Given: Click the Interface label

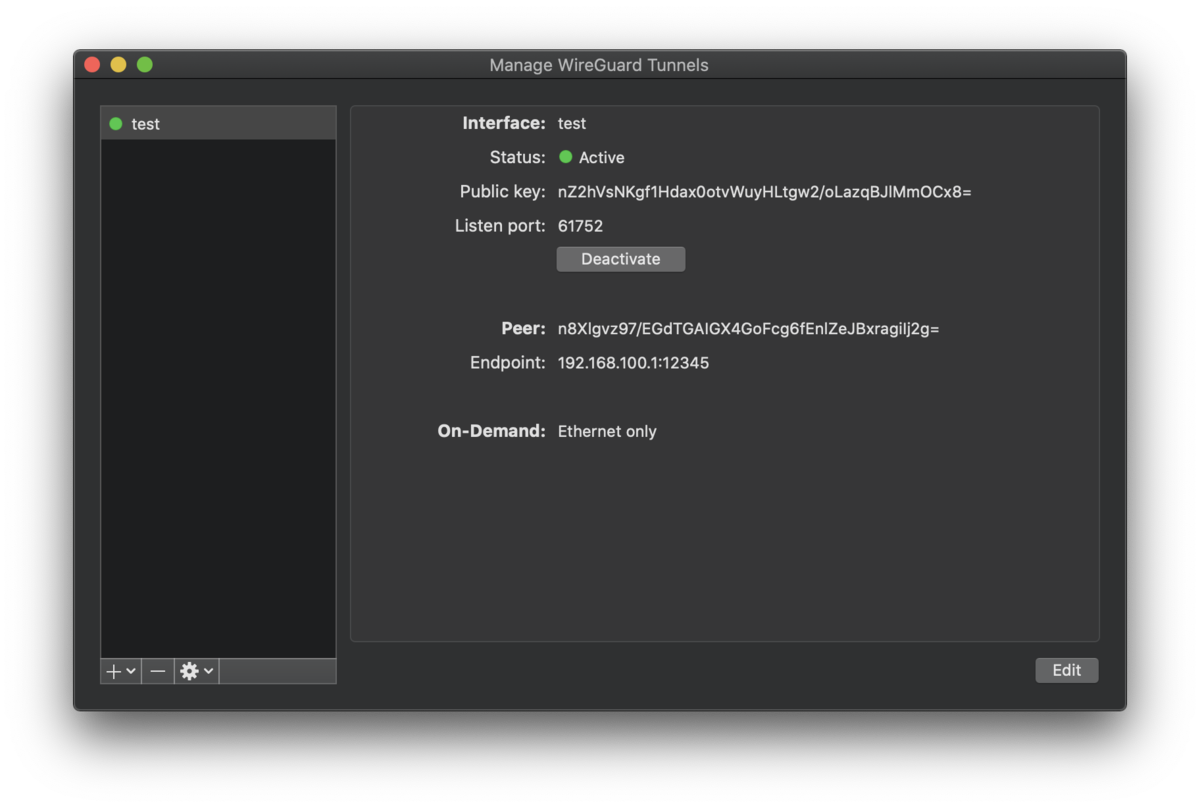Looking at the screenshot, I should (x=504, y=124).
